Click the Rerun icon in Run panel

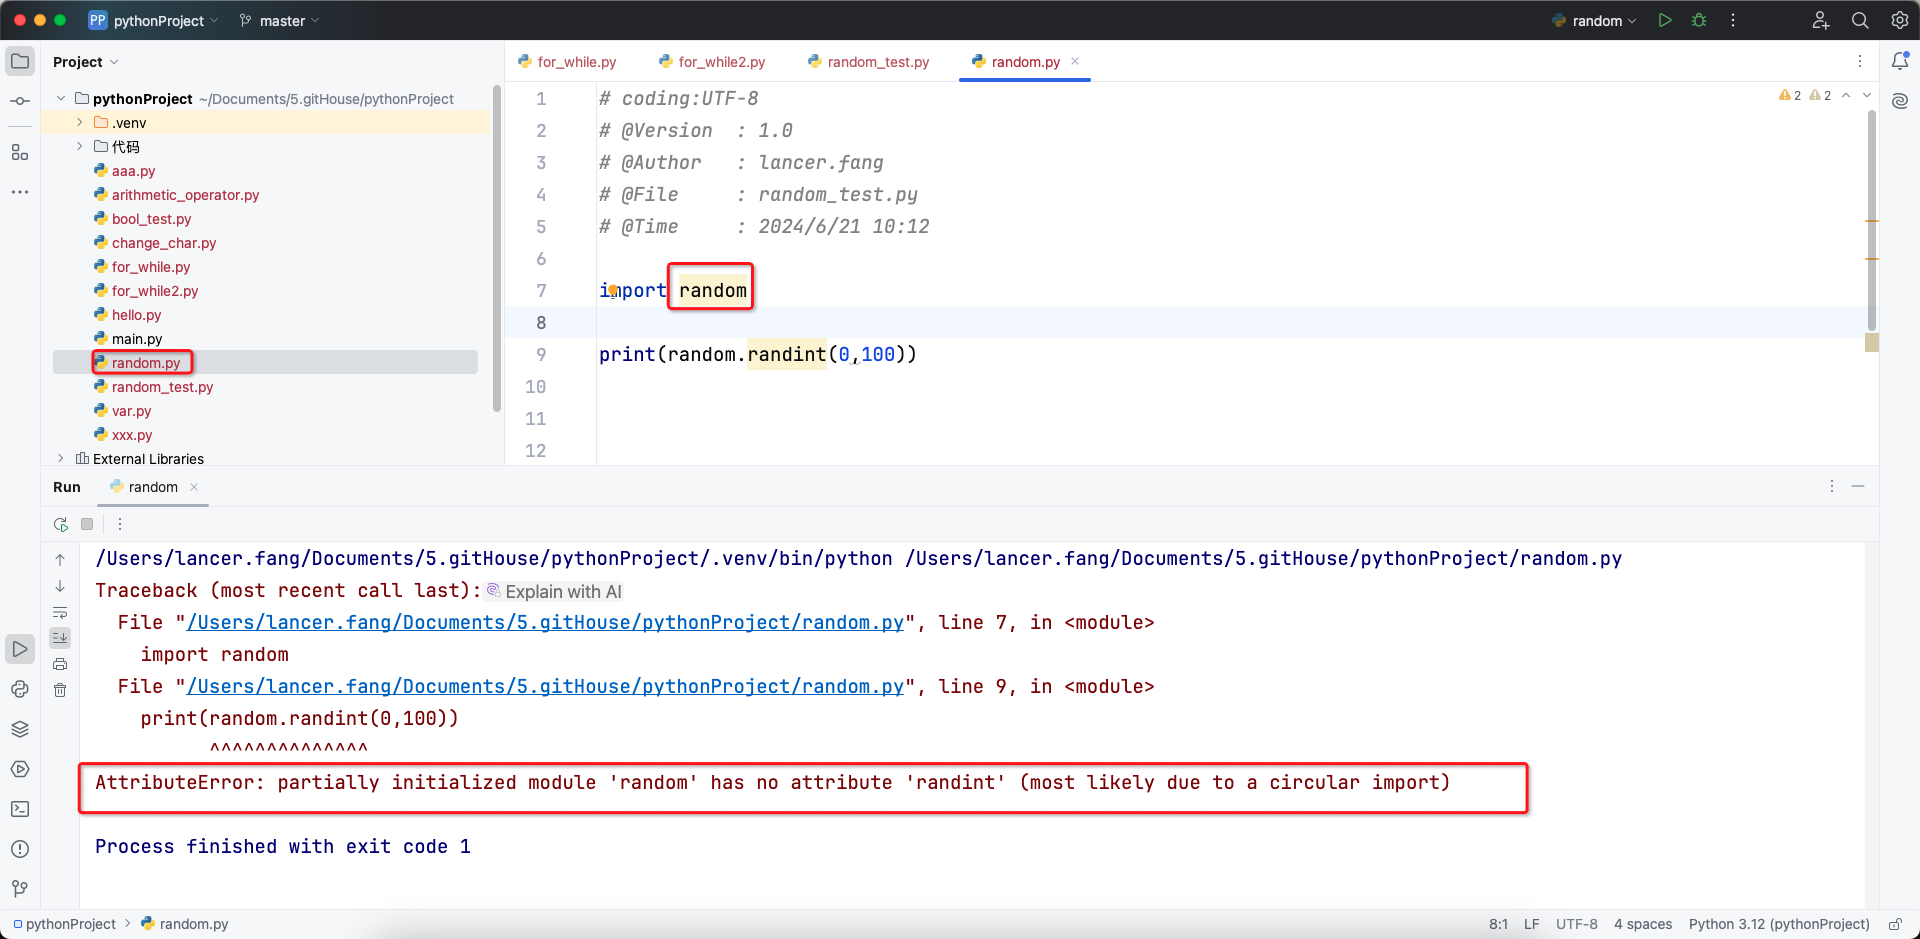point(61,524)
